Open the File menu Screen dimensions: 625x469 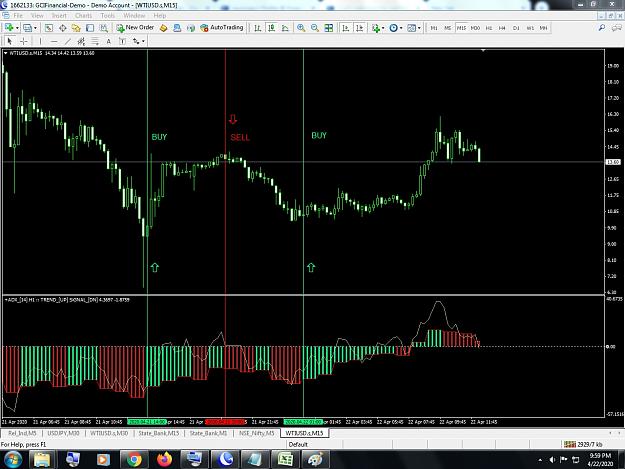[x=18, y=16]
